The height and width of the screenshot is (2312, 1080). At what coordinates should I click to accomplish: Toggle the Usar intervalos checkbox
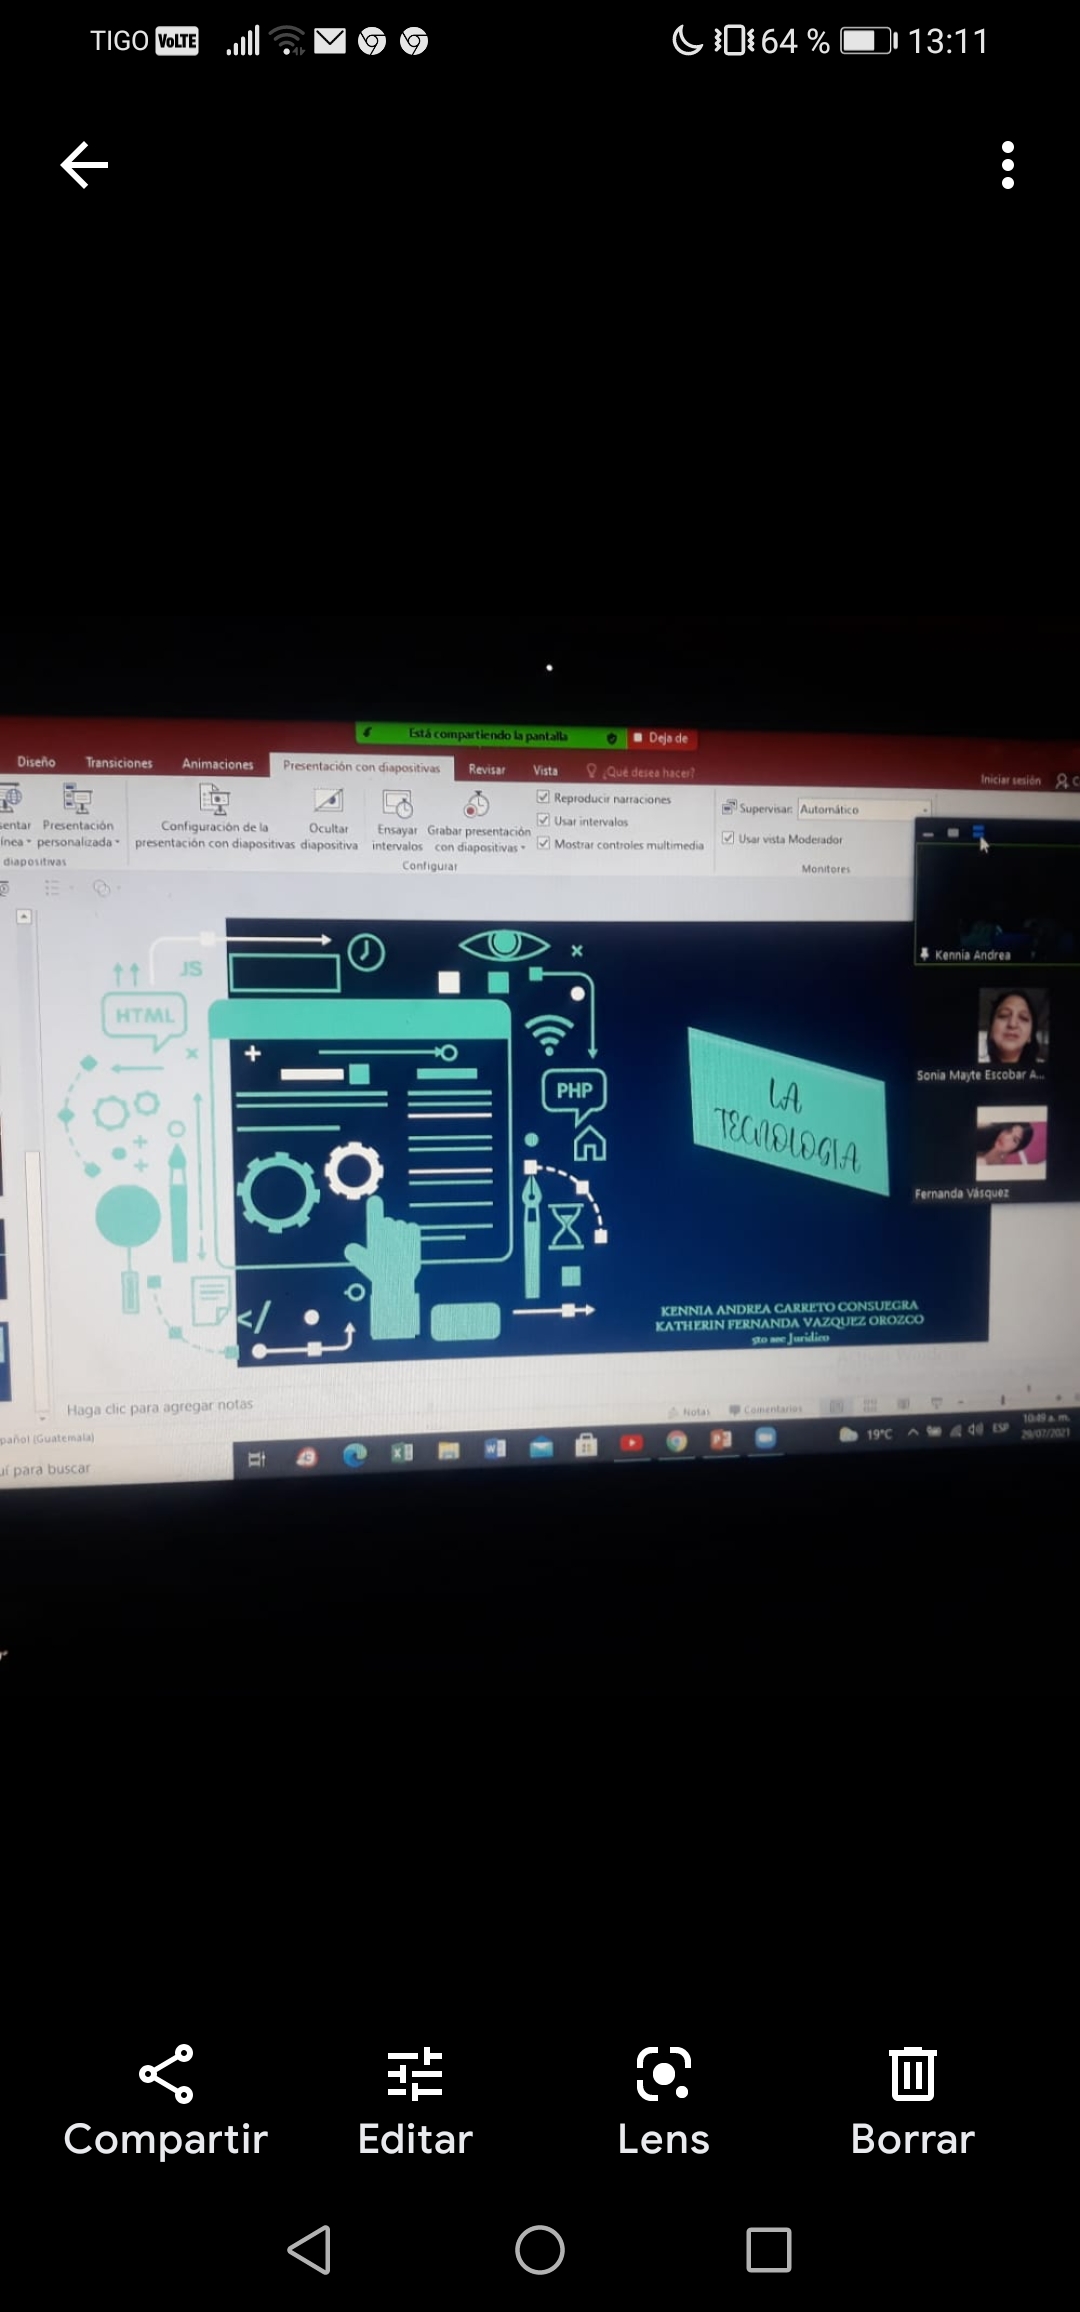point(543,820)
